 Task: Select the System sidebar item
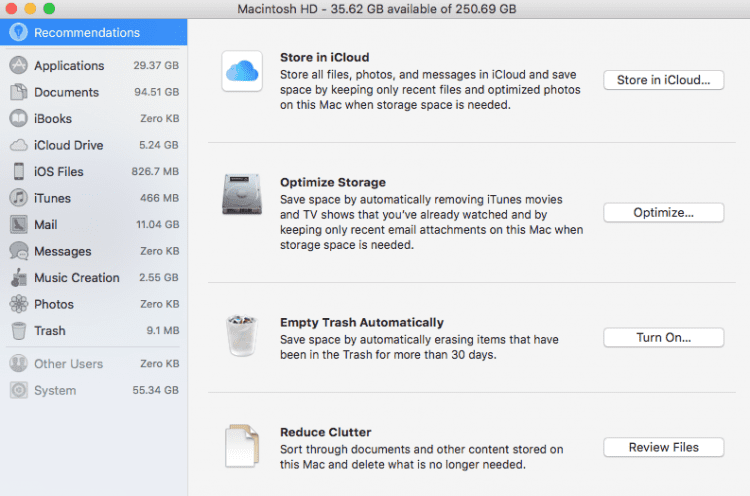[94, 390]
